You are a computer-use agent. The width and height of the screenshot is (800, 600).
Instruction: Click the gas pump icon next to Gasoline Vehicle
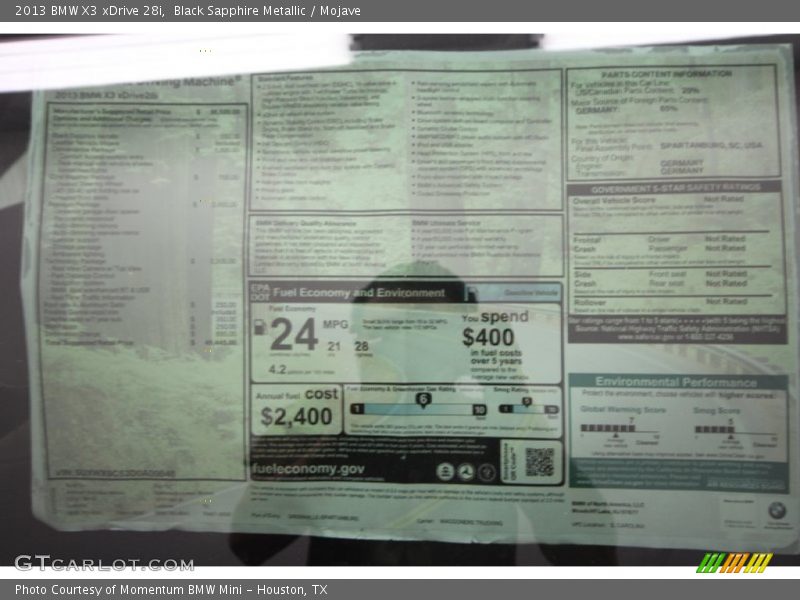pos(472,293)
